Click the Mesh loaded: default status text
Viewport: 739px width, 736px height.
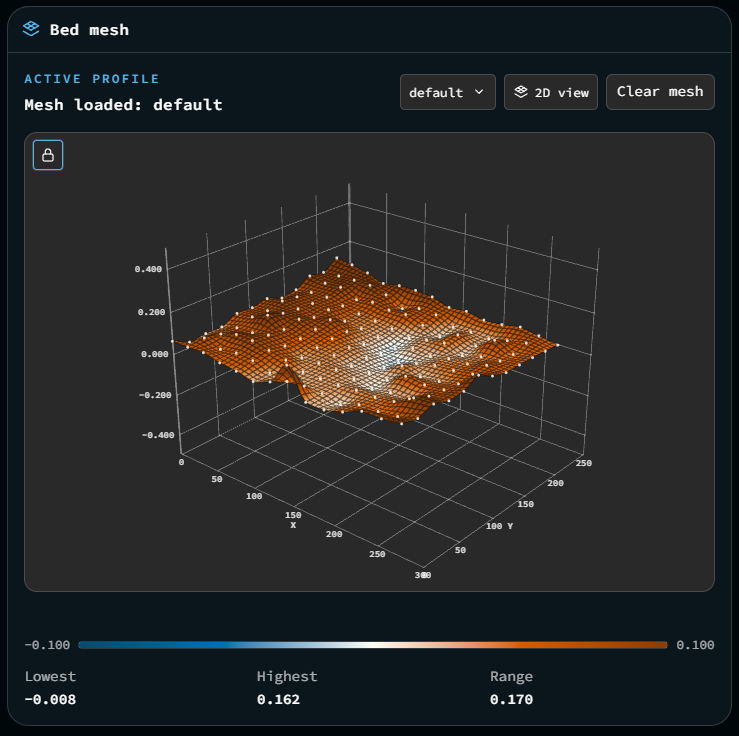click(x=123, y=105)
